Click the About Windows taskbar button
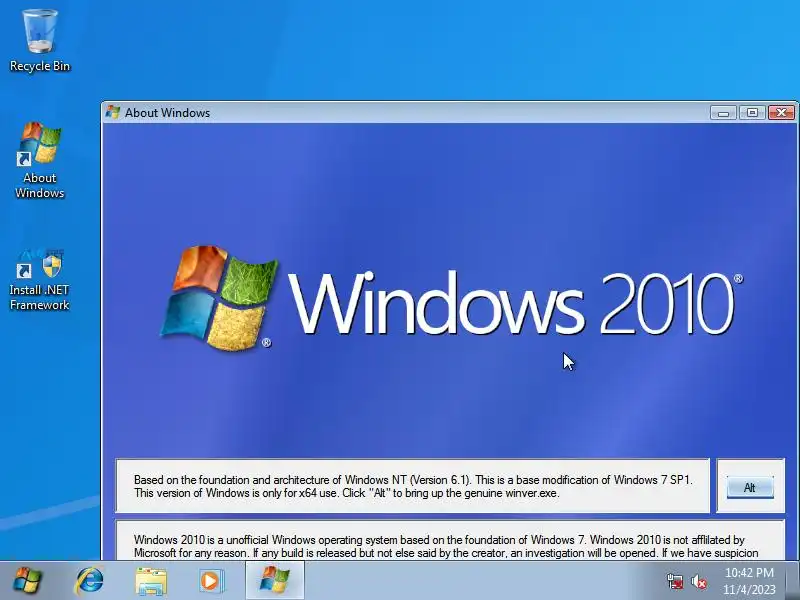Viewport: 800px width, 600px height. (x=275, y=581)
